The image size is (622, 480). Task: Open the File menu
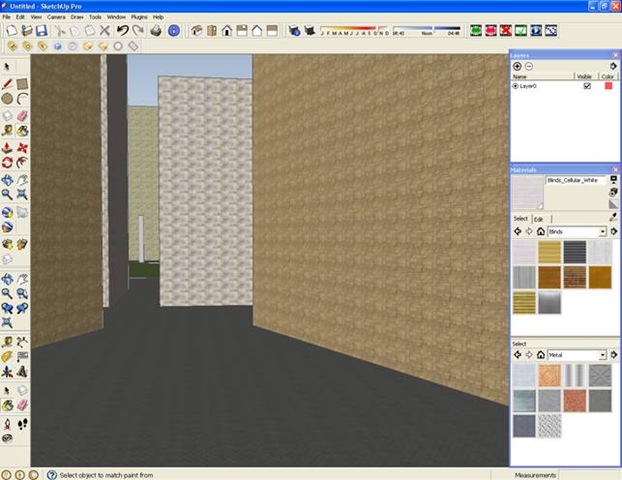(6, 17)
